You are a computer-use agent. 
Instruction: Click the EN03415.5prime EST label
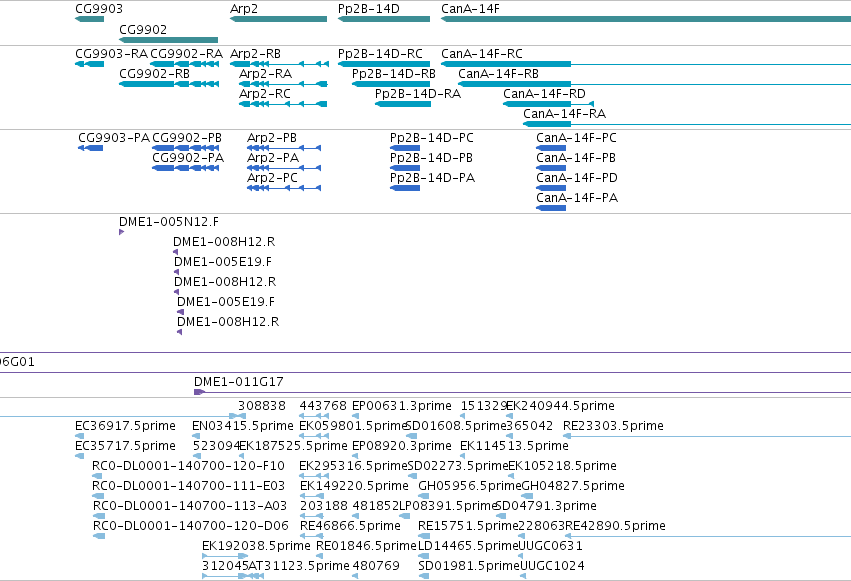click(243, 426)
